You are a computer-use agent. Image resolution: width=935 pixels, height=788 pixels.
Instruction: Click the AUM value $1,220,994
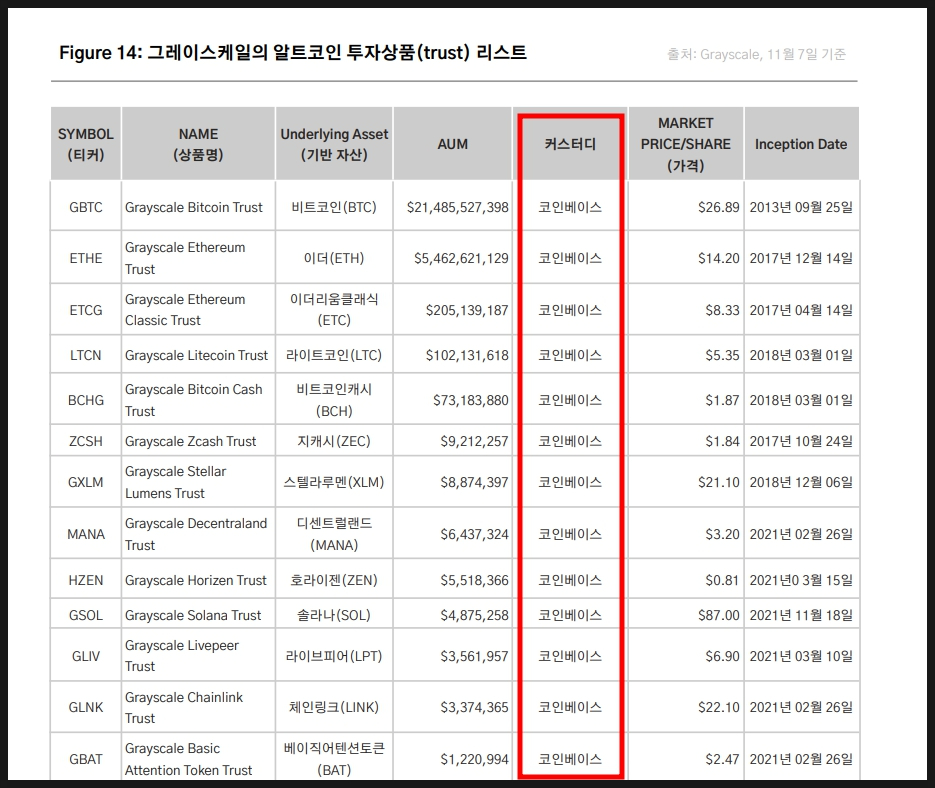[474, 759]
